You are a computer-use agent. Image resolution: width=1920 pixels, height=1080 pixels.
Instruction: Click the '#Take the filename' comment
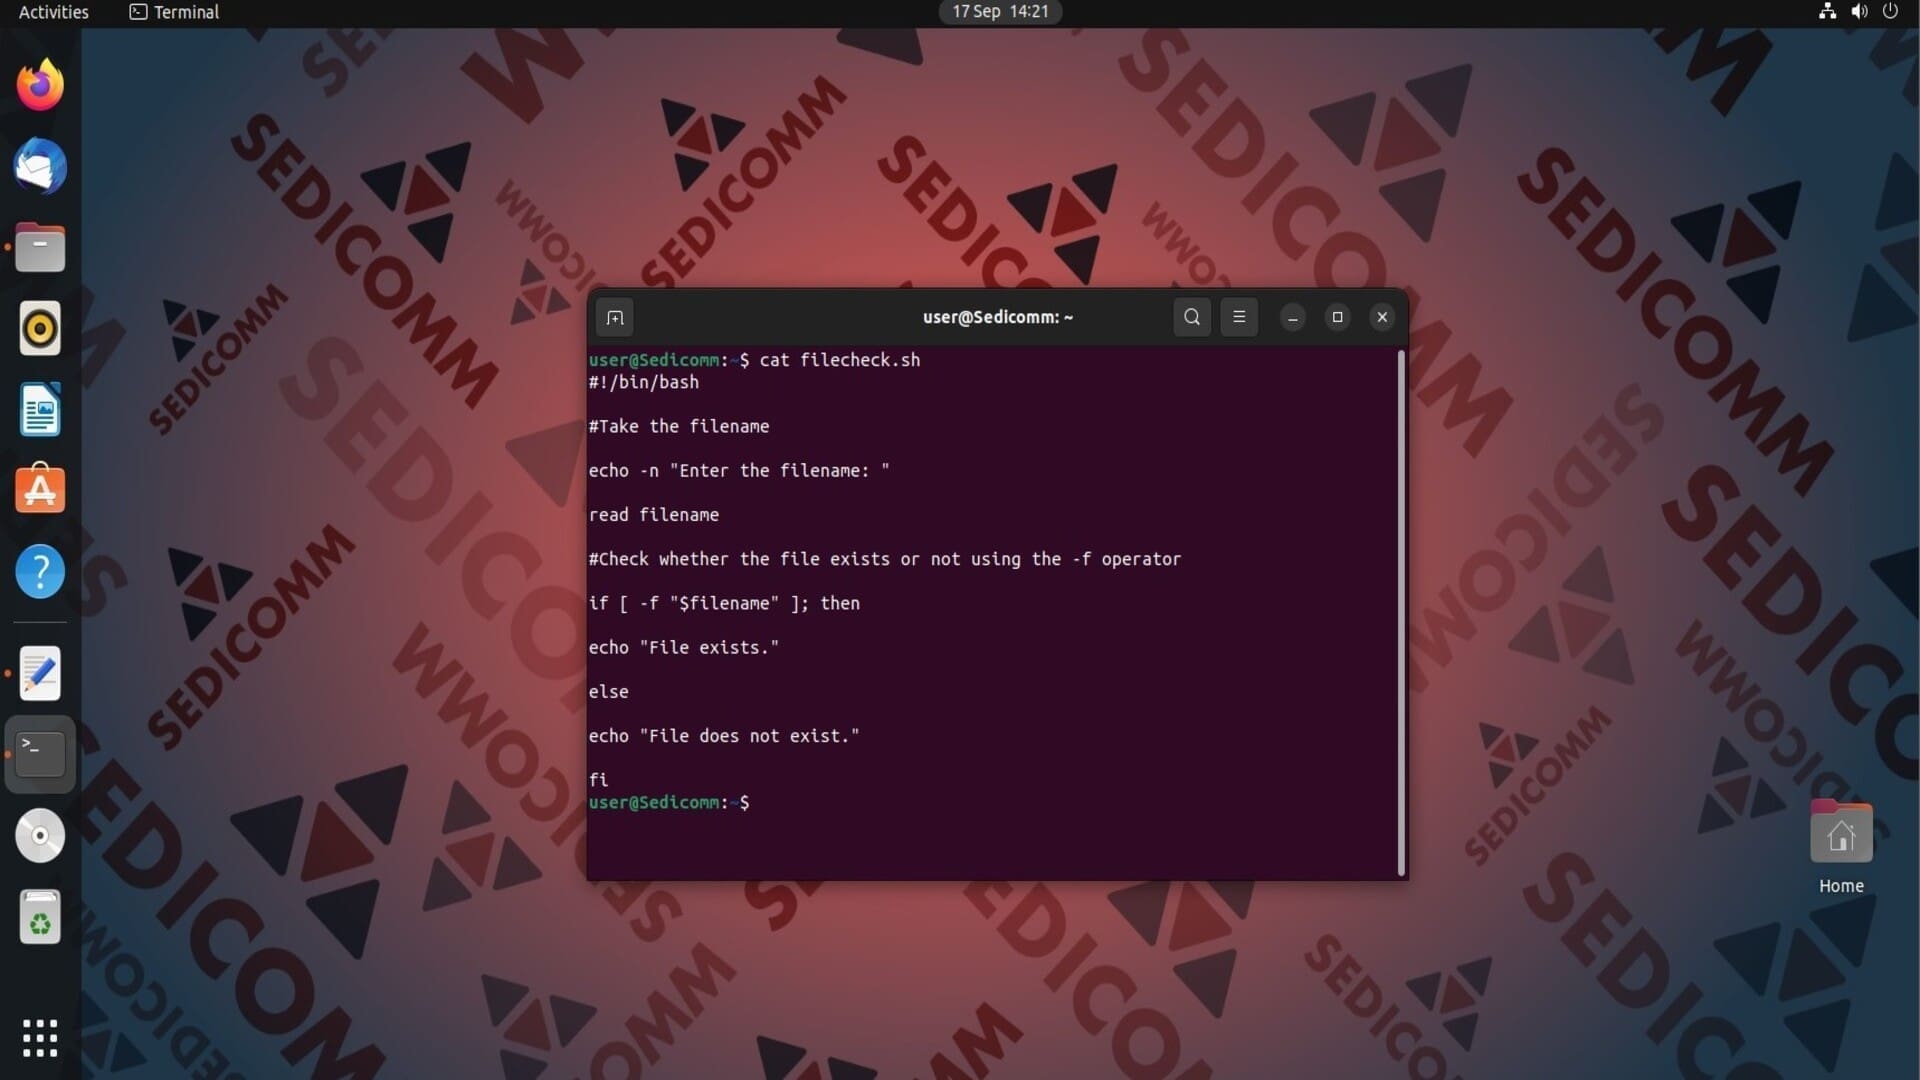[x=679, y=426]
